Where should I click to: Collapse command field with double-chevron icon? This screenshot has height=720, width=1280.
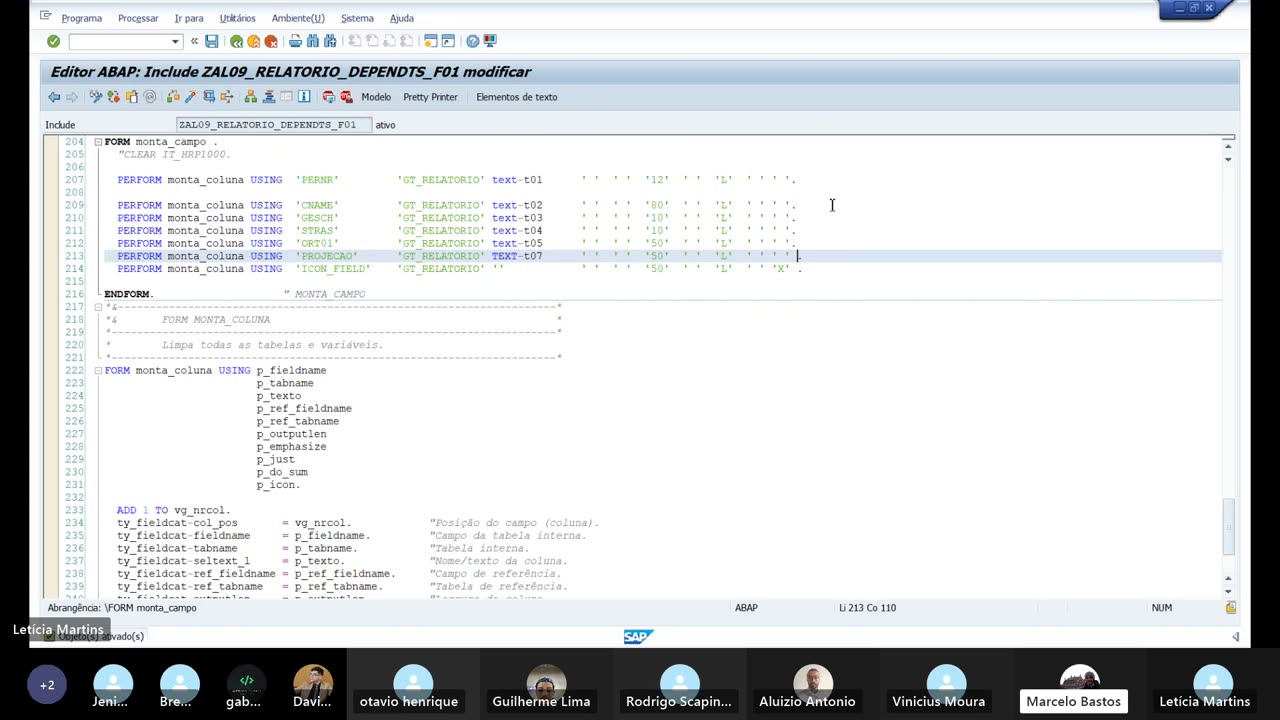194,41
